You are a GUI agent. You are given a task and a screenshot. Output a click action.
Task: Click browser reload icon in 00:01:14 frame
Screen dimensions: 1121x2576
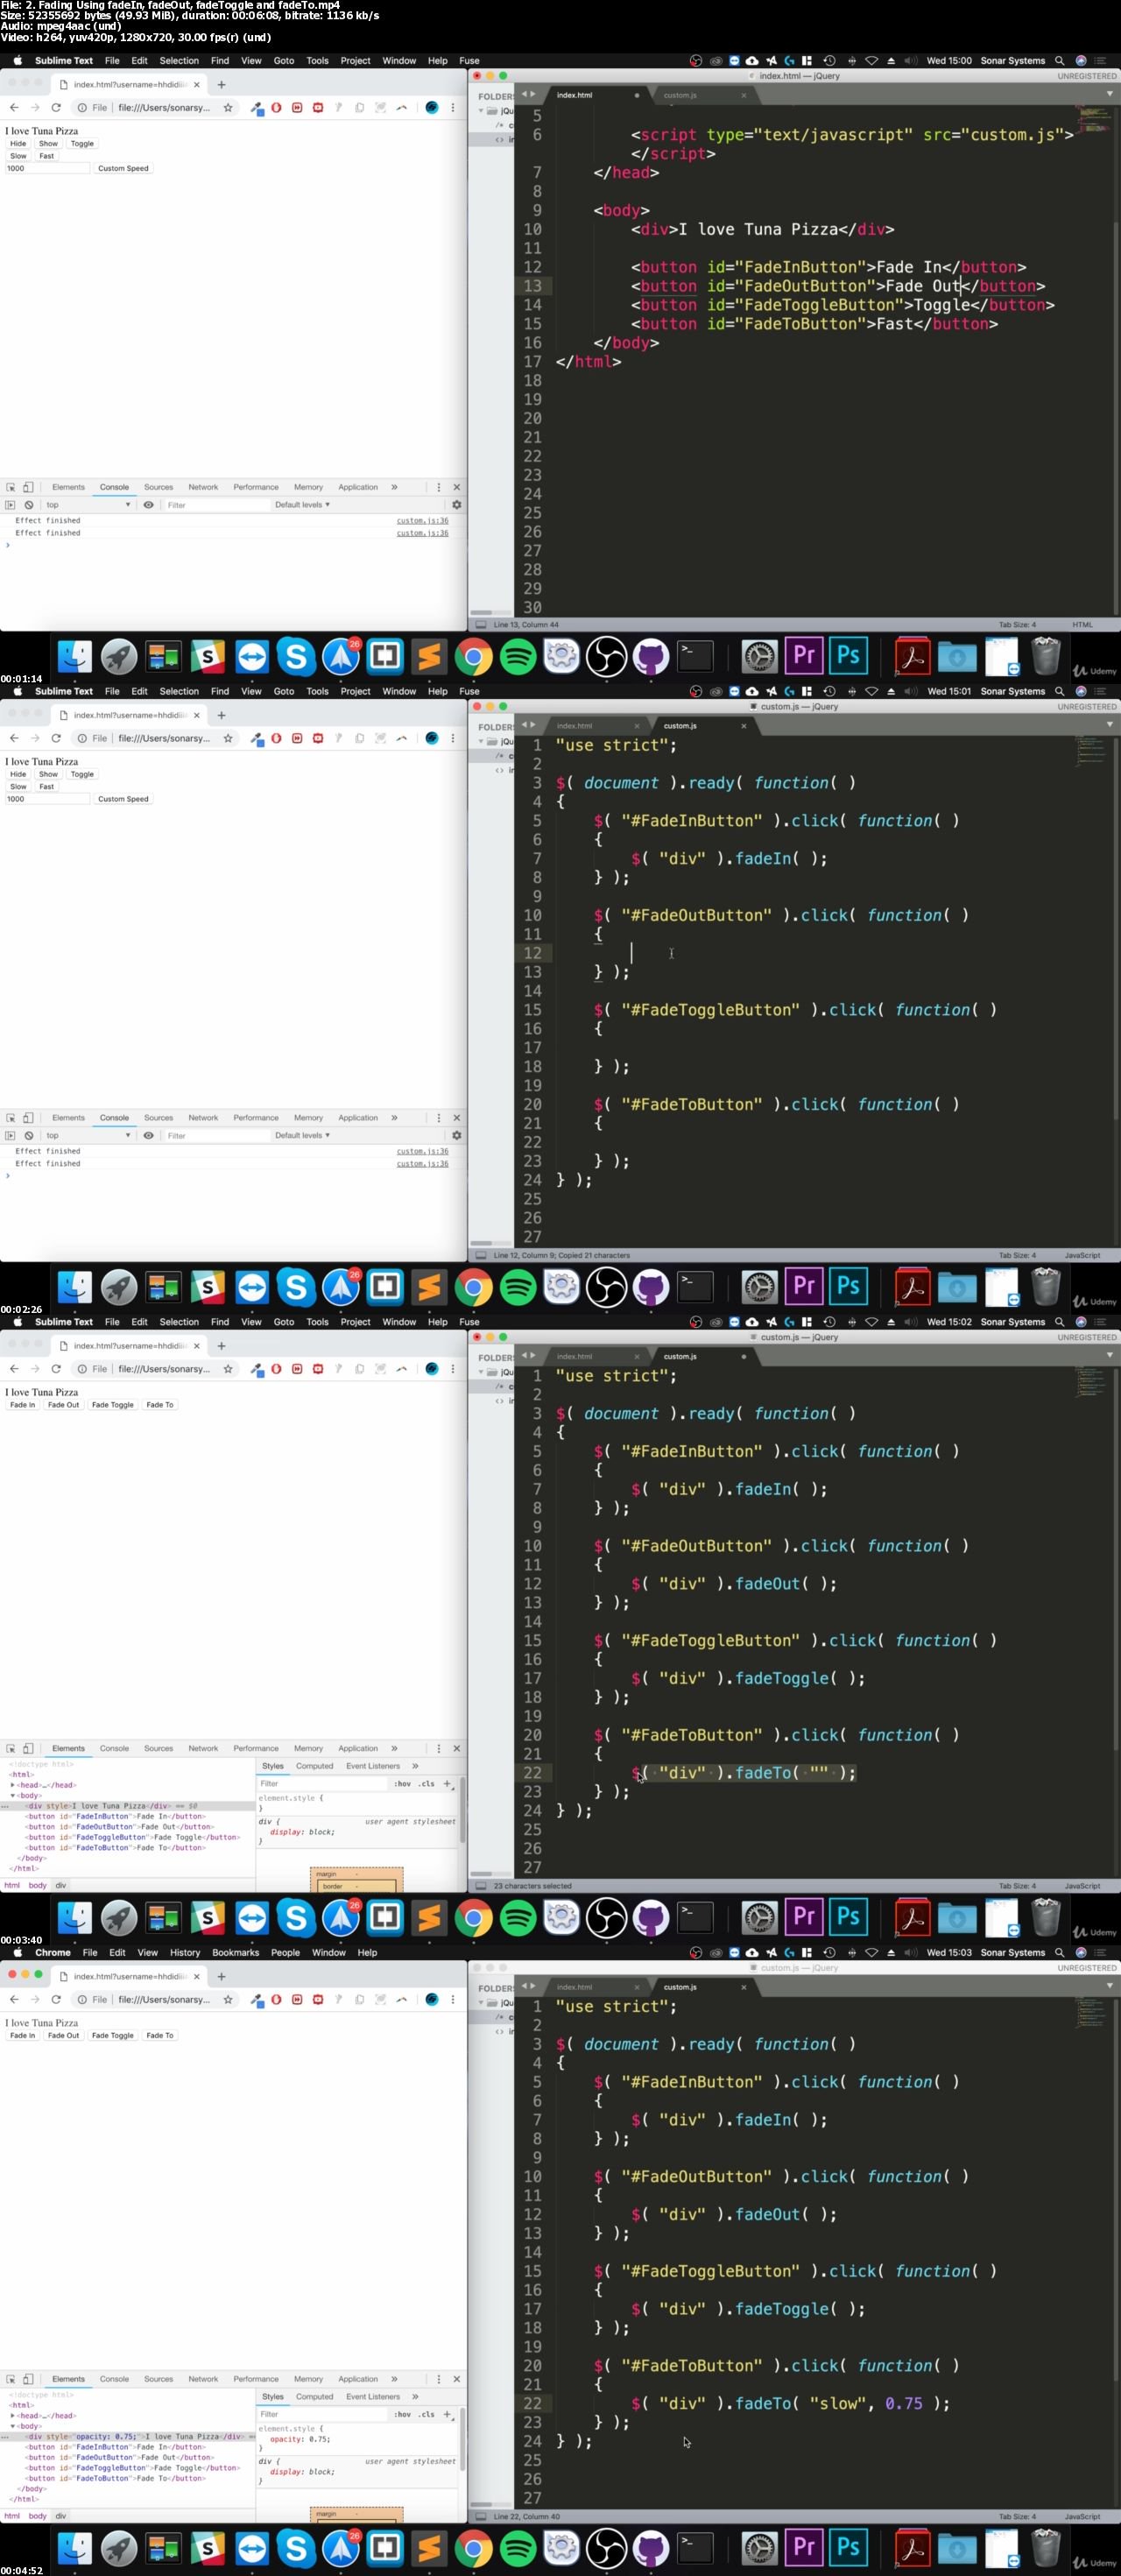(56, 108)
